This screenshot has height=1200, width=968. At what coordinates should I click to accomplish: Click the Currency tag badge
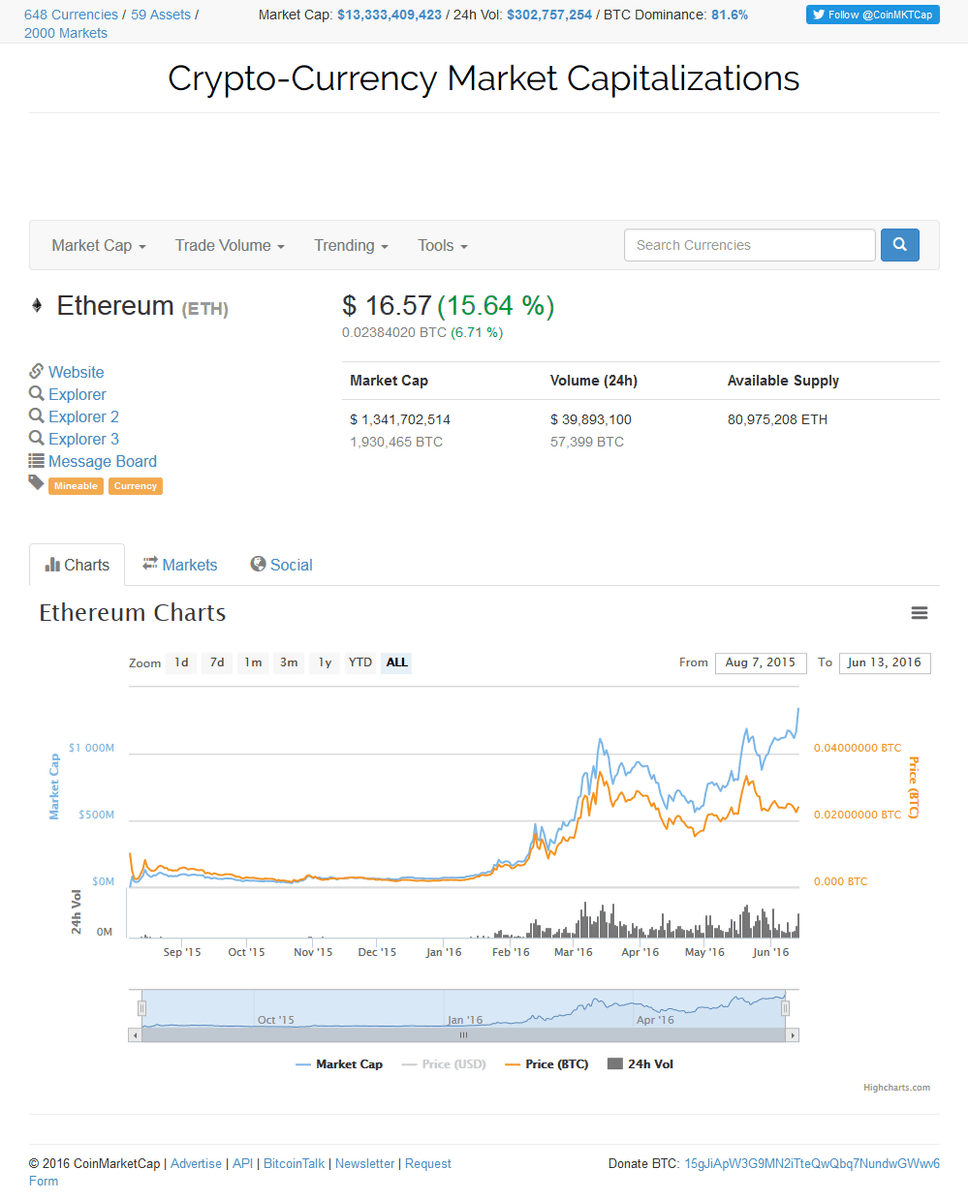(x=135, y=486)
